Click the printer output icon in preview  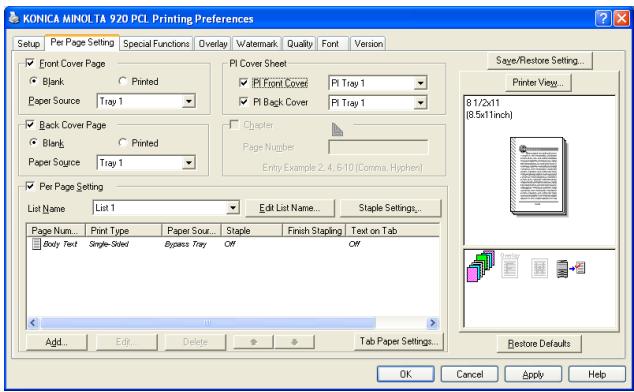[571, 269]
